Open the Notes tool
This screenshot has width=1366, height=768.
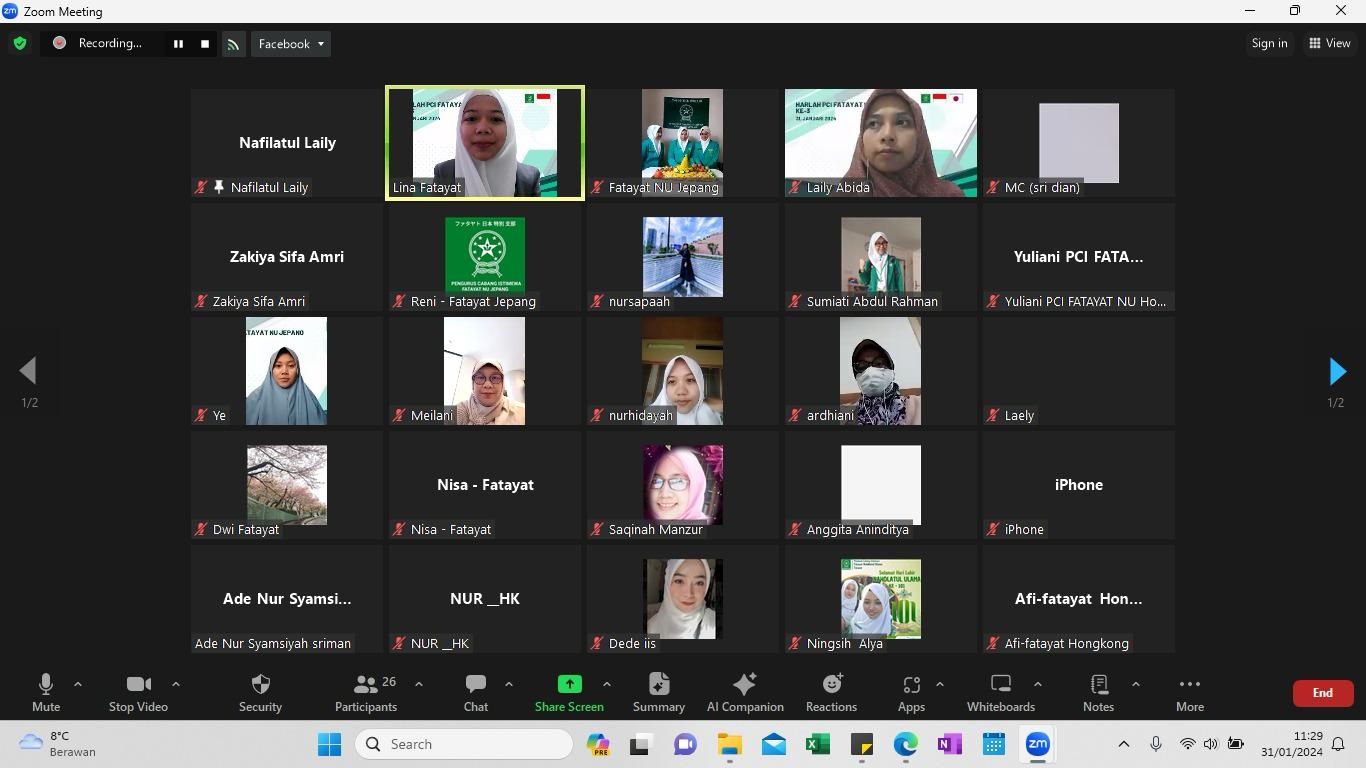pyautogui.click(x=1098, y=692)
